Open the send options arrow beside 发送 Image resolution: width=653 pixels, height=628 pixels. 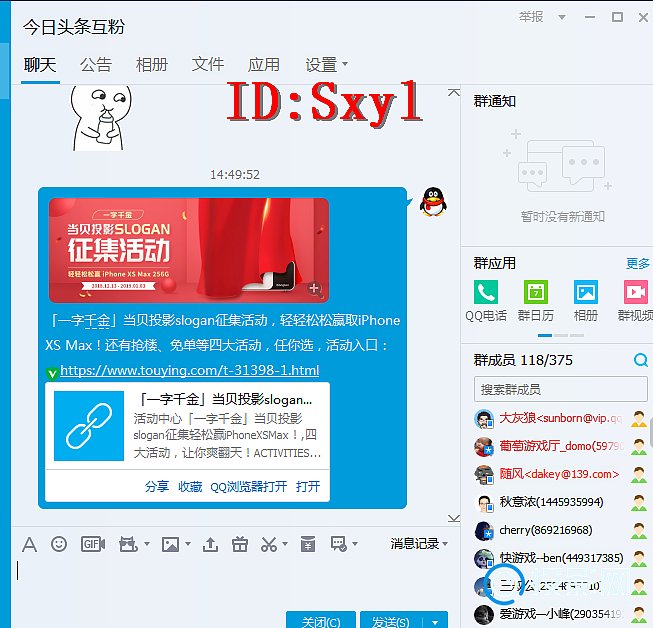[x=435, y=622]
